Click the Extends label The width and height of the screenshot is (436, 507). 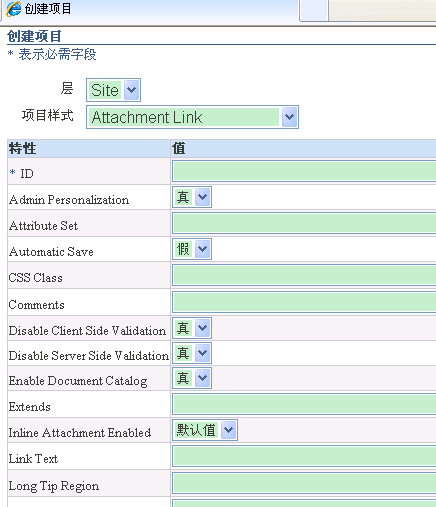point(30,407)
